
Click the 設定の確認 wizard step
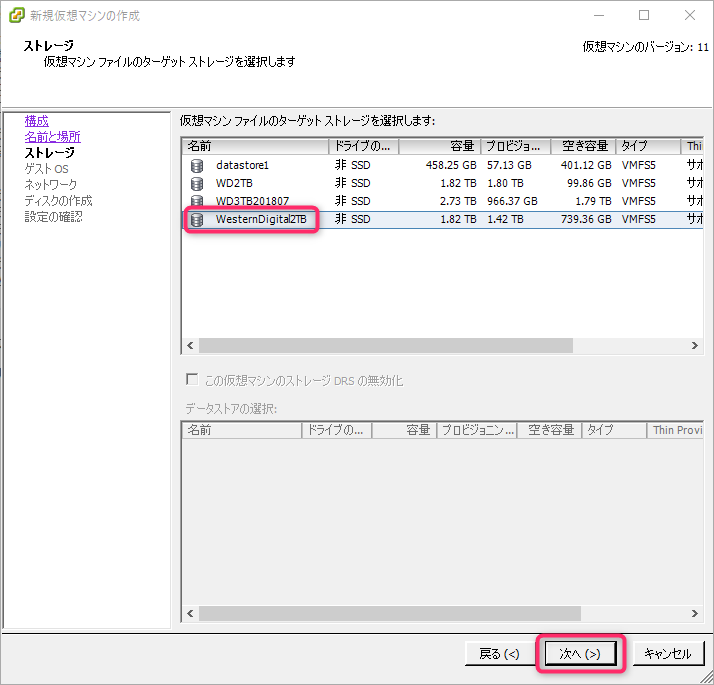(53, 217)
